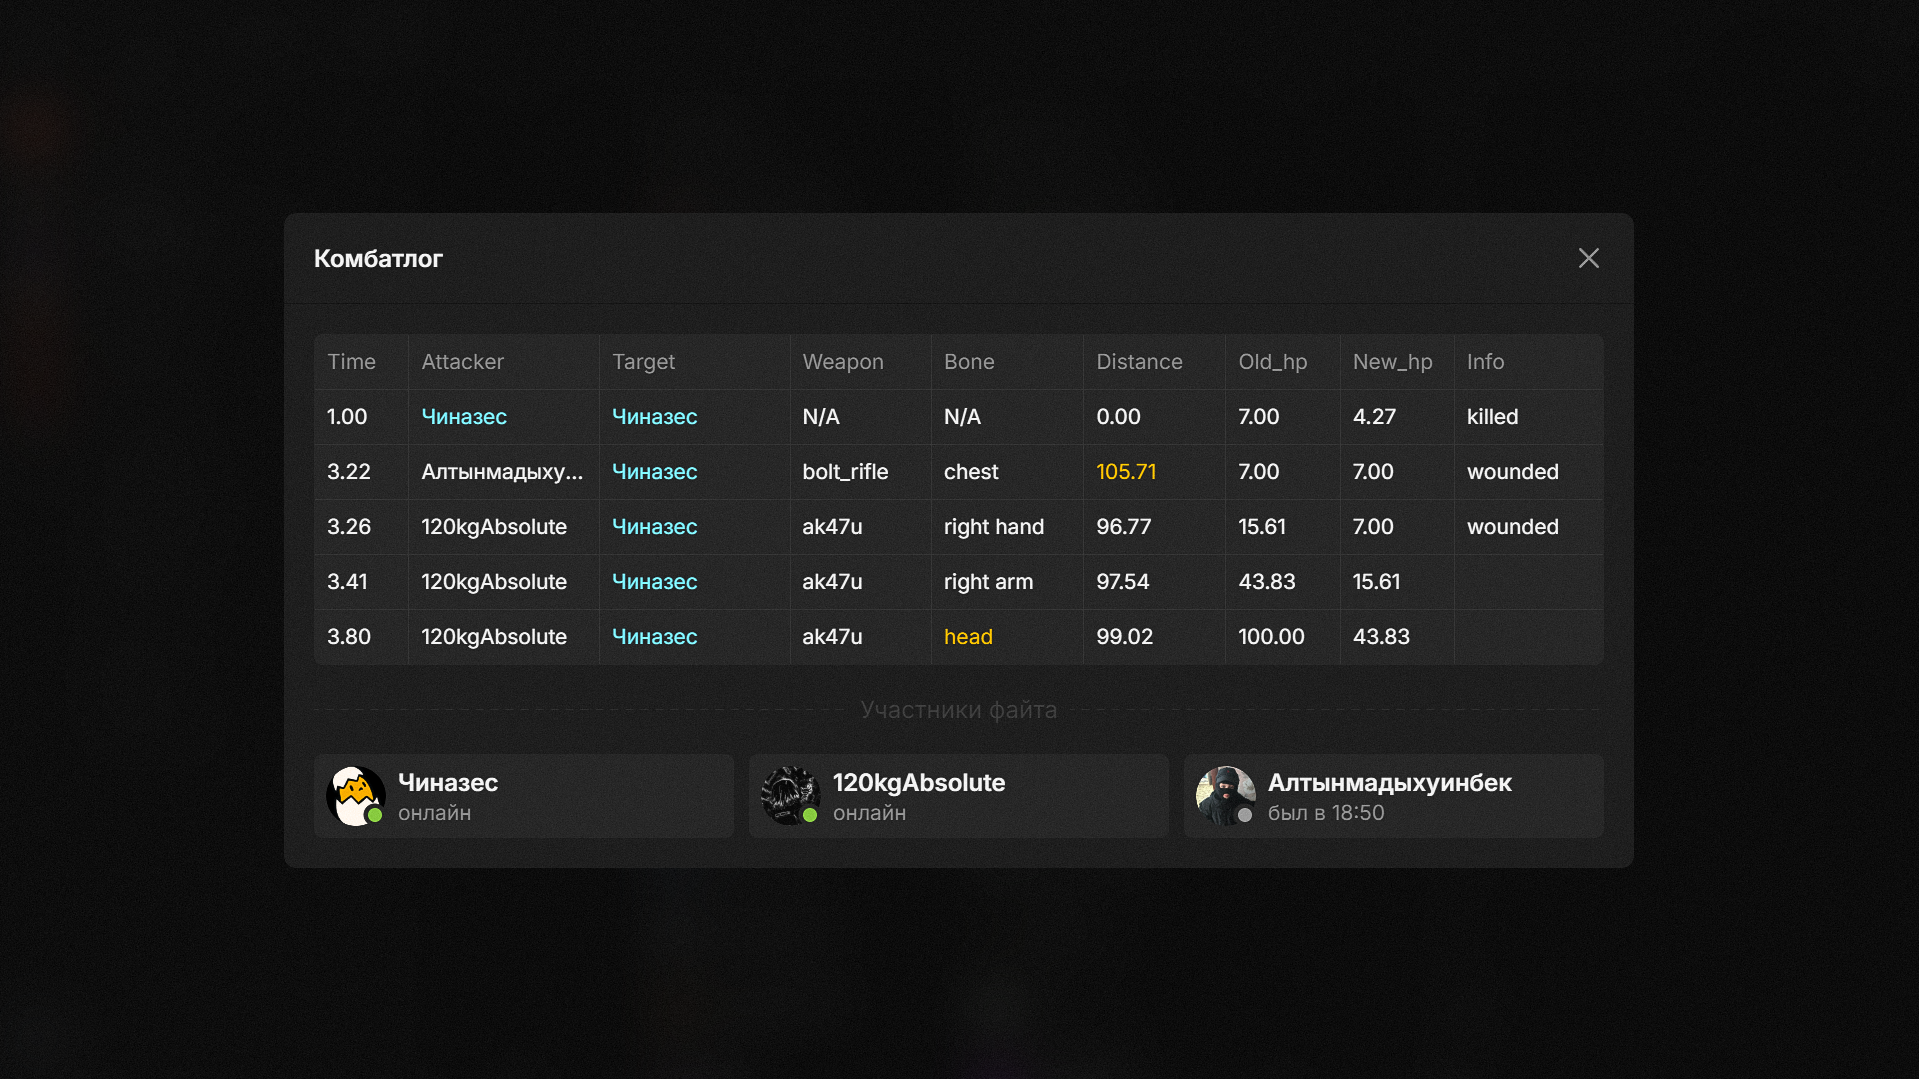Click 120kgAbsolute attacker in row 3.41

pos(494,582)
